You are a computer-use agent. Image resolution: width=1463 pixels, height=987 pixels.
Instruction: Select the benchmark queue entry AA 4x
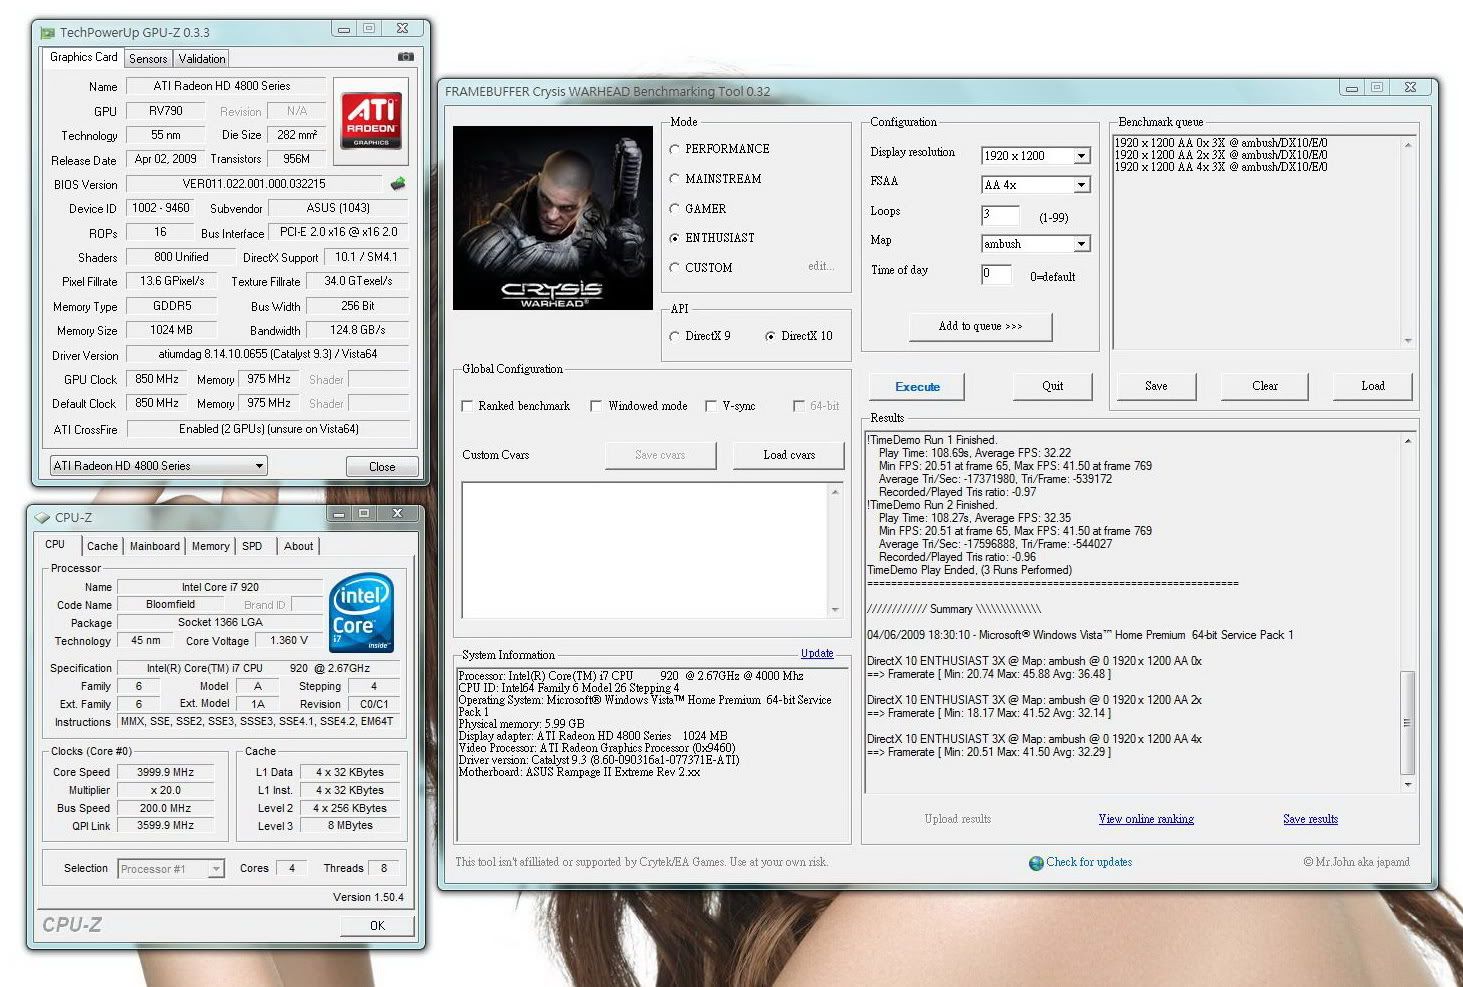[x=1221, y=167]
